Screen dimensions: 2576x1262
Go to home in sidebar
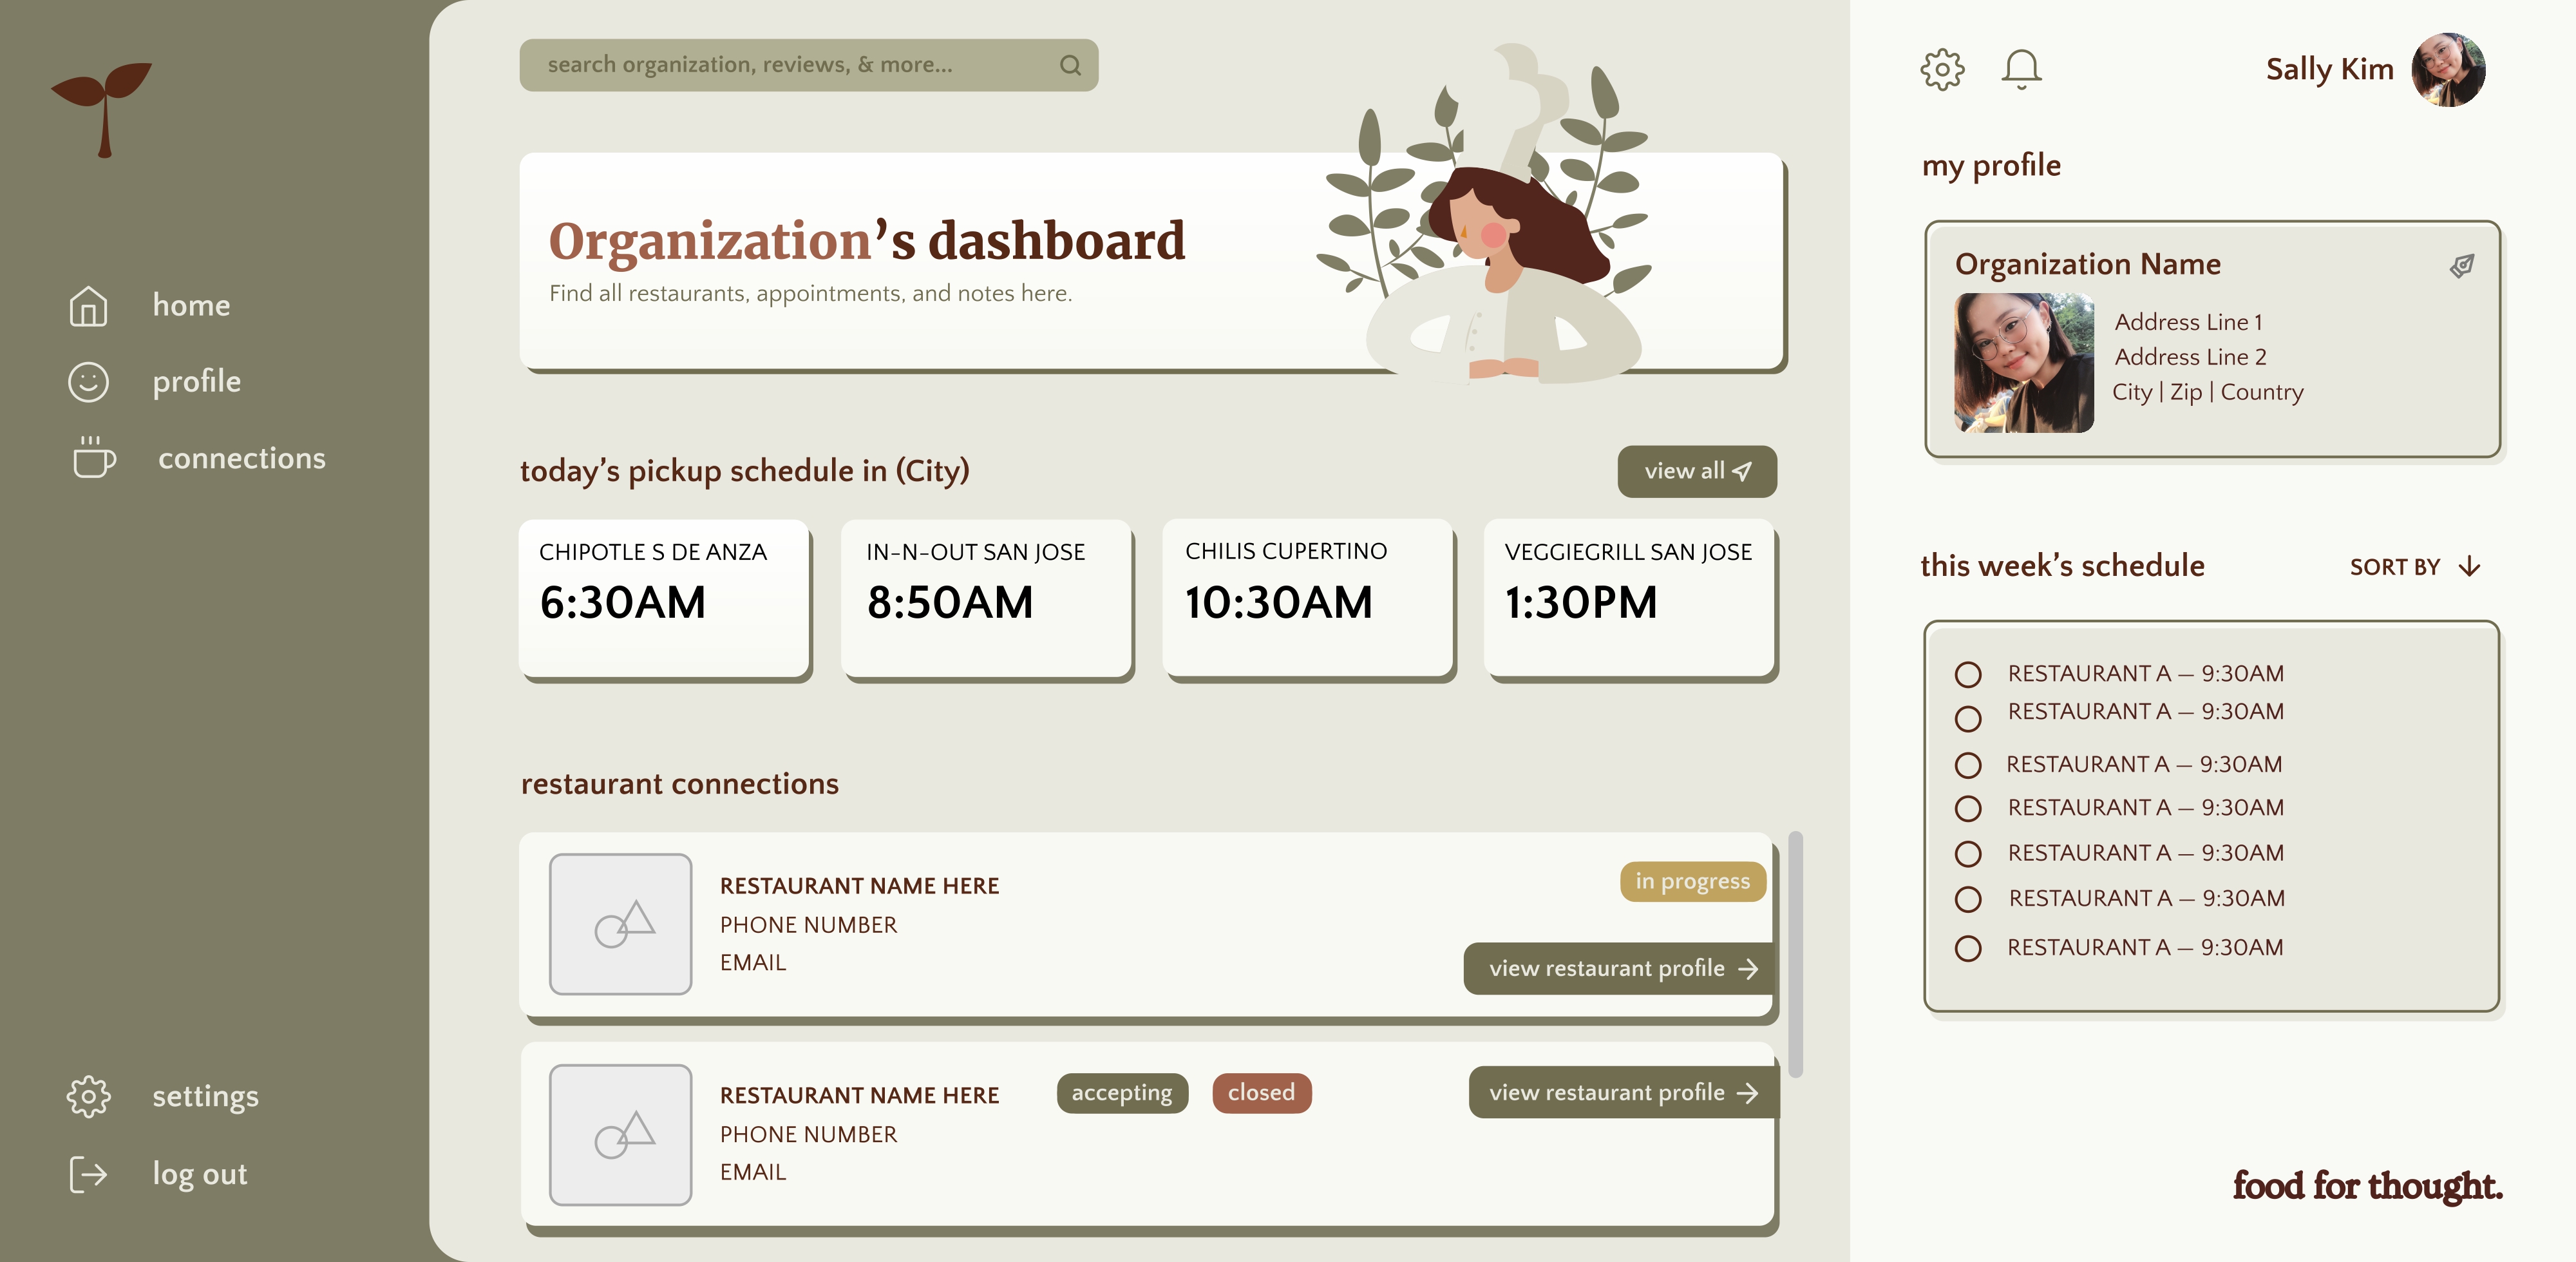[x=190, y=306]
